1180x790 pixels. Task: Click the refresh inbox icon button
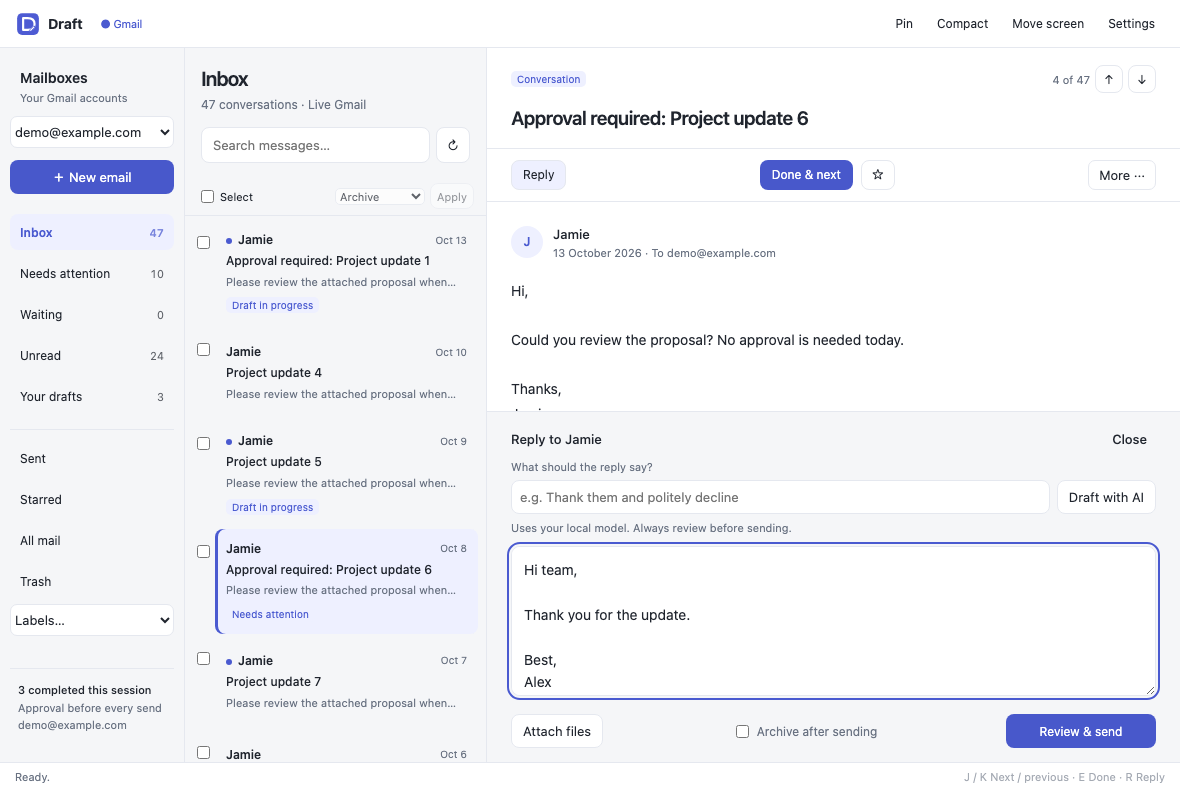453,145
